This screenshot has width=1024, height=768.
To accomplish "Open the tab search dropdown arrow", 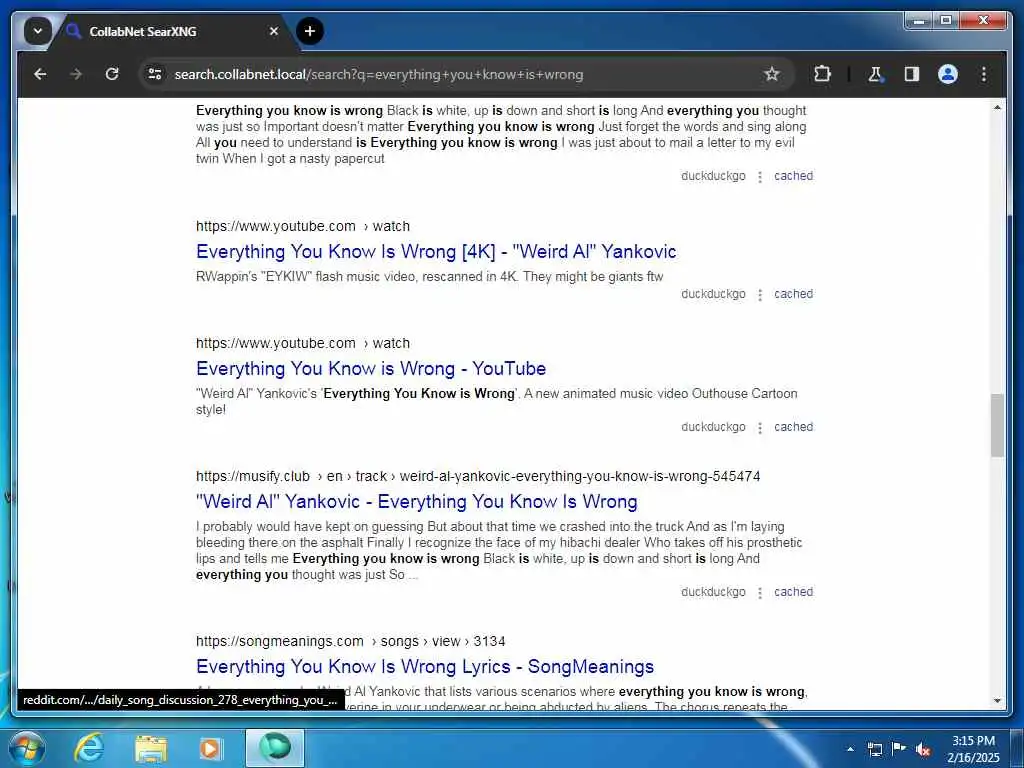I will (x=38, y=31).
